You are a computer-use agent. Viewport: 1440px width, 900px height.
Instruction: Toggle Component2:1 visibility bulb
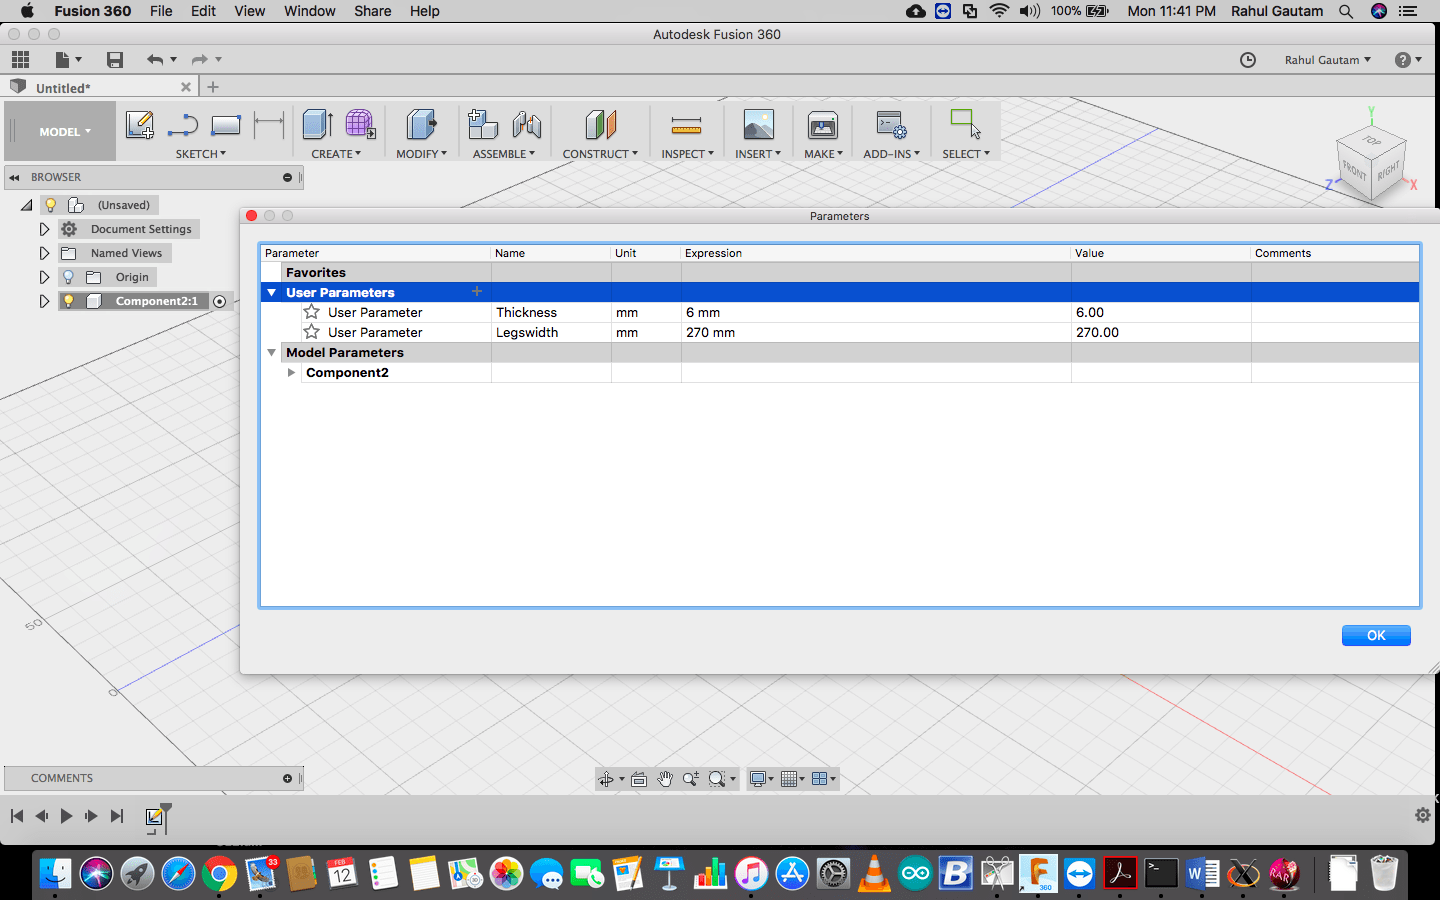click(68, 301)
